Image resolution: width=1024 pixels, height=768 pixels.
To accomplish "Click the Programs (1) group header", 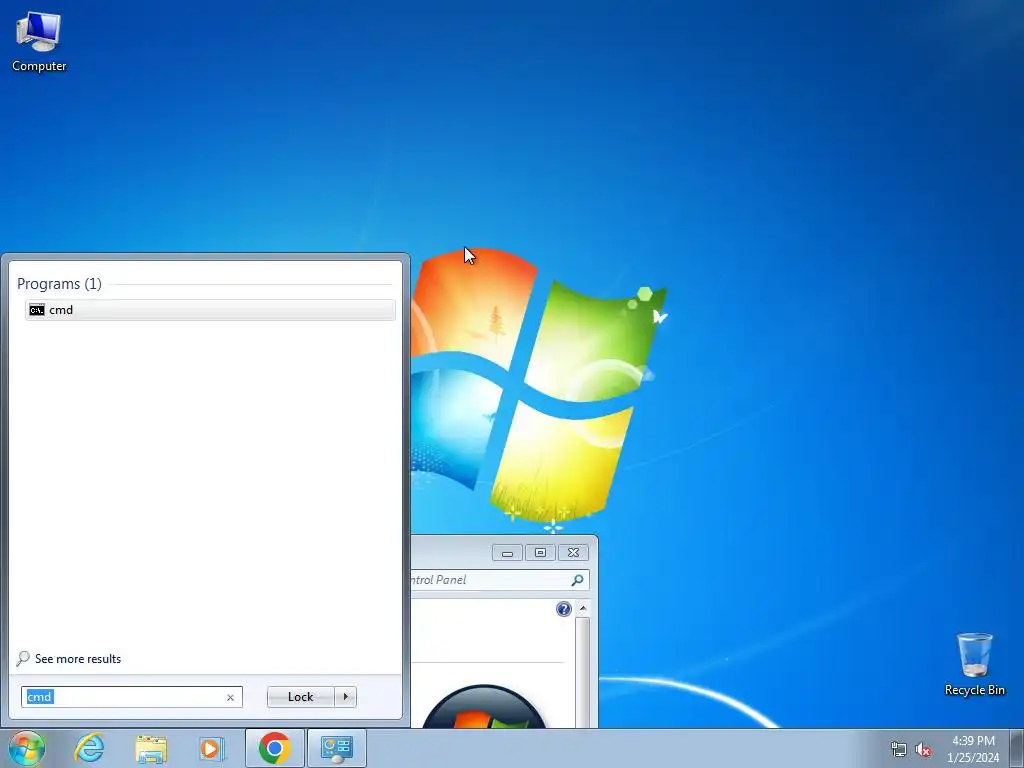I will tap(59, 283).
